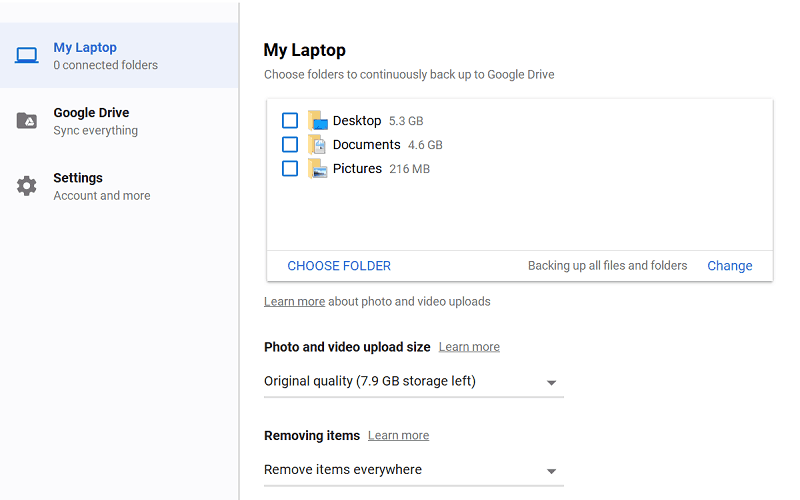Click Change next to backing up files

click(730, 266)
